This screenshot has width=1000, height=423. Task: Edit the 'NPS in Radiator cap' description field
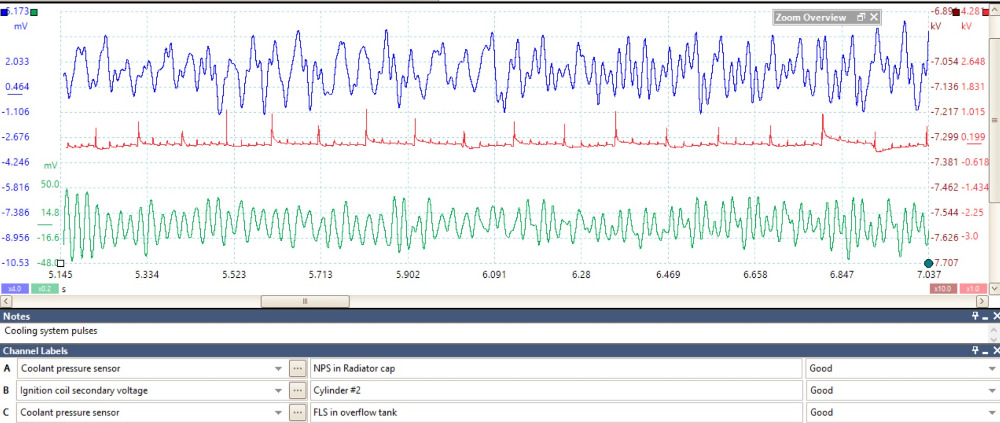point(555,367)
